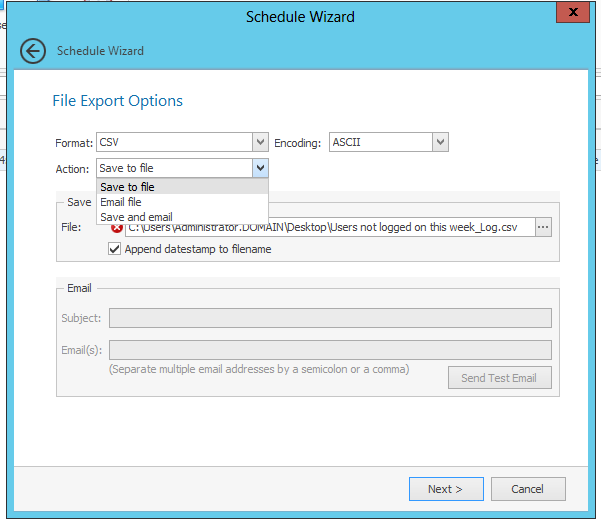
Task: Open file browser with ellipsis button
Action: (x=543, y=227)
